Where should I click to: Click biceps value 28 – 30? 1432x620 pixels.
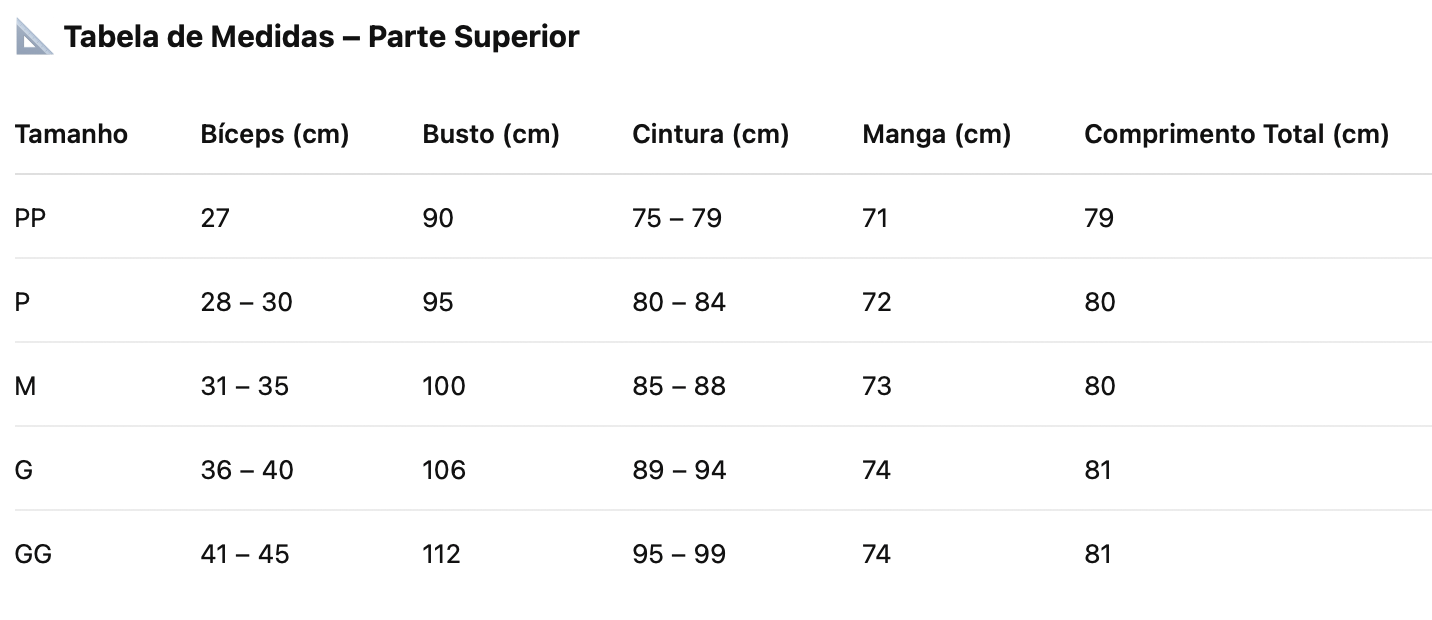[x=247, y=302]
